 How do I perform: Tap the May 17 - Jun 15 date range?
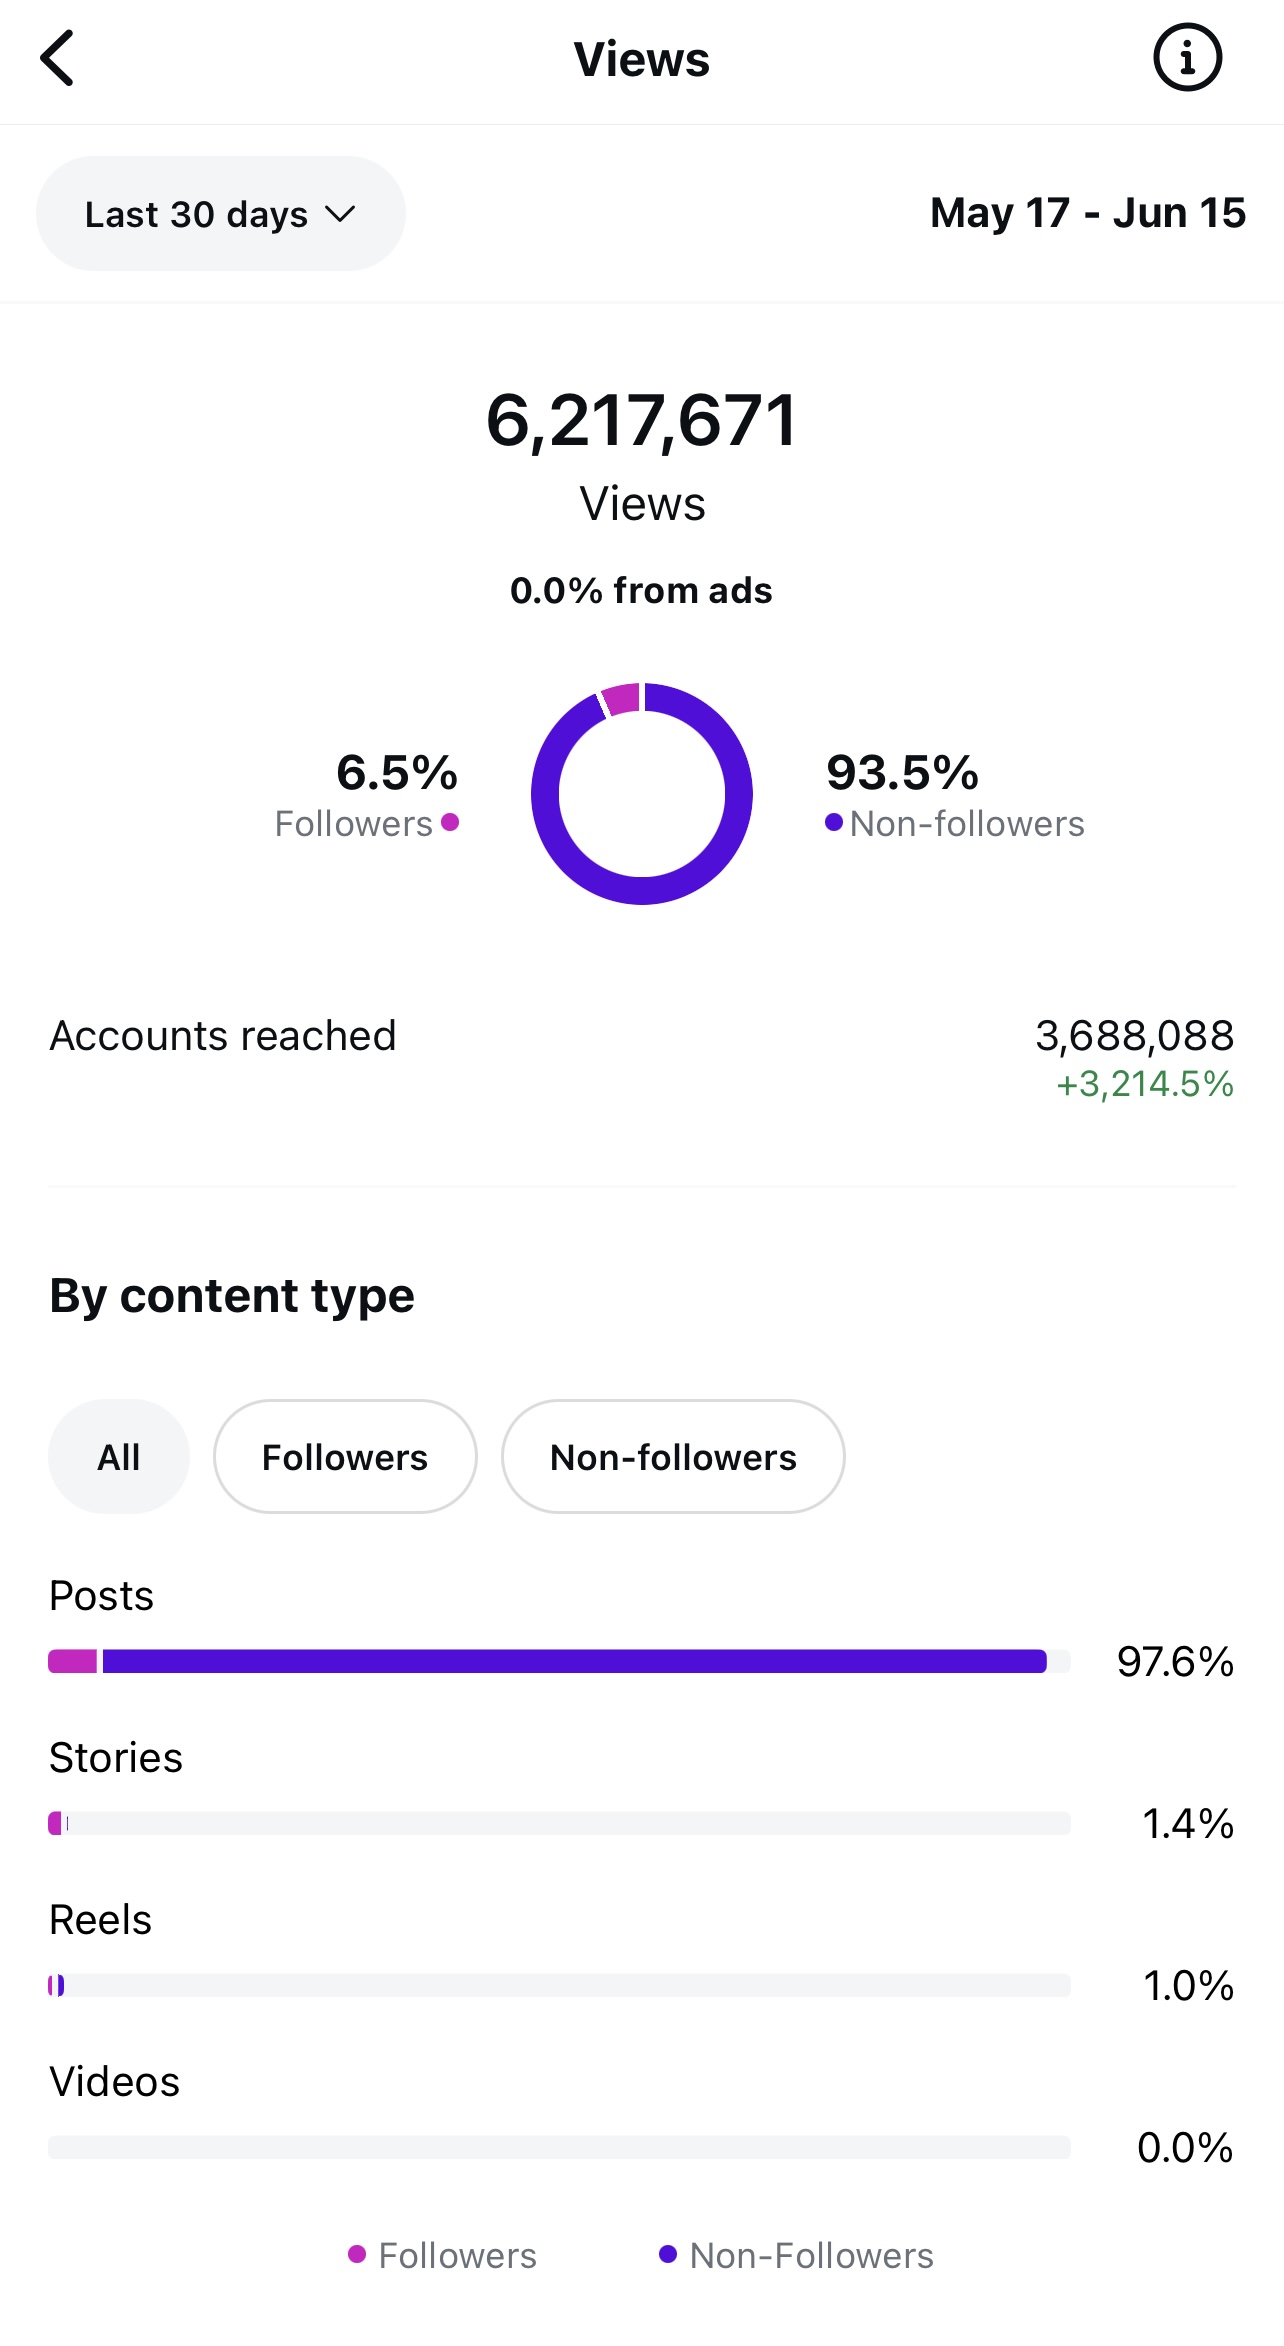pyautogui.click(x=1087, y=213)
